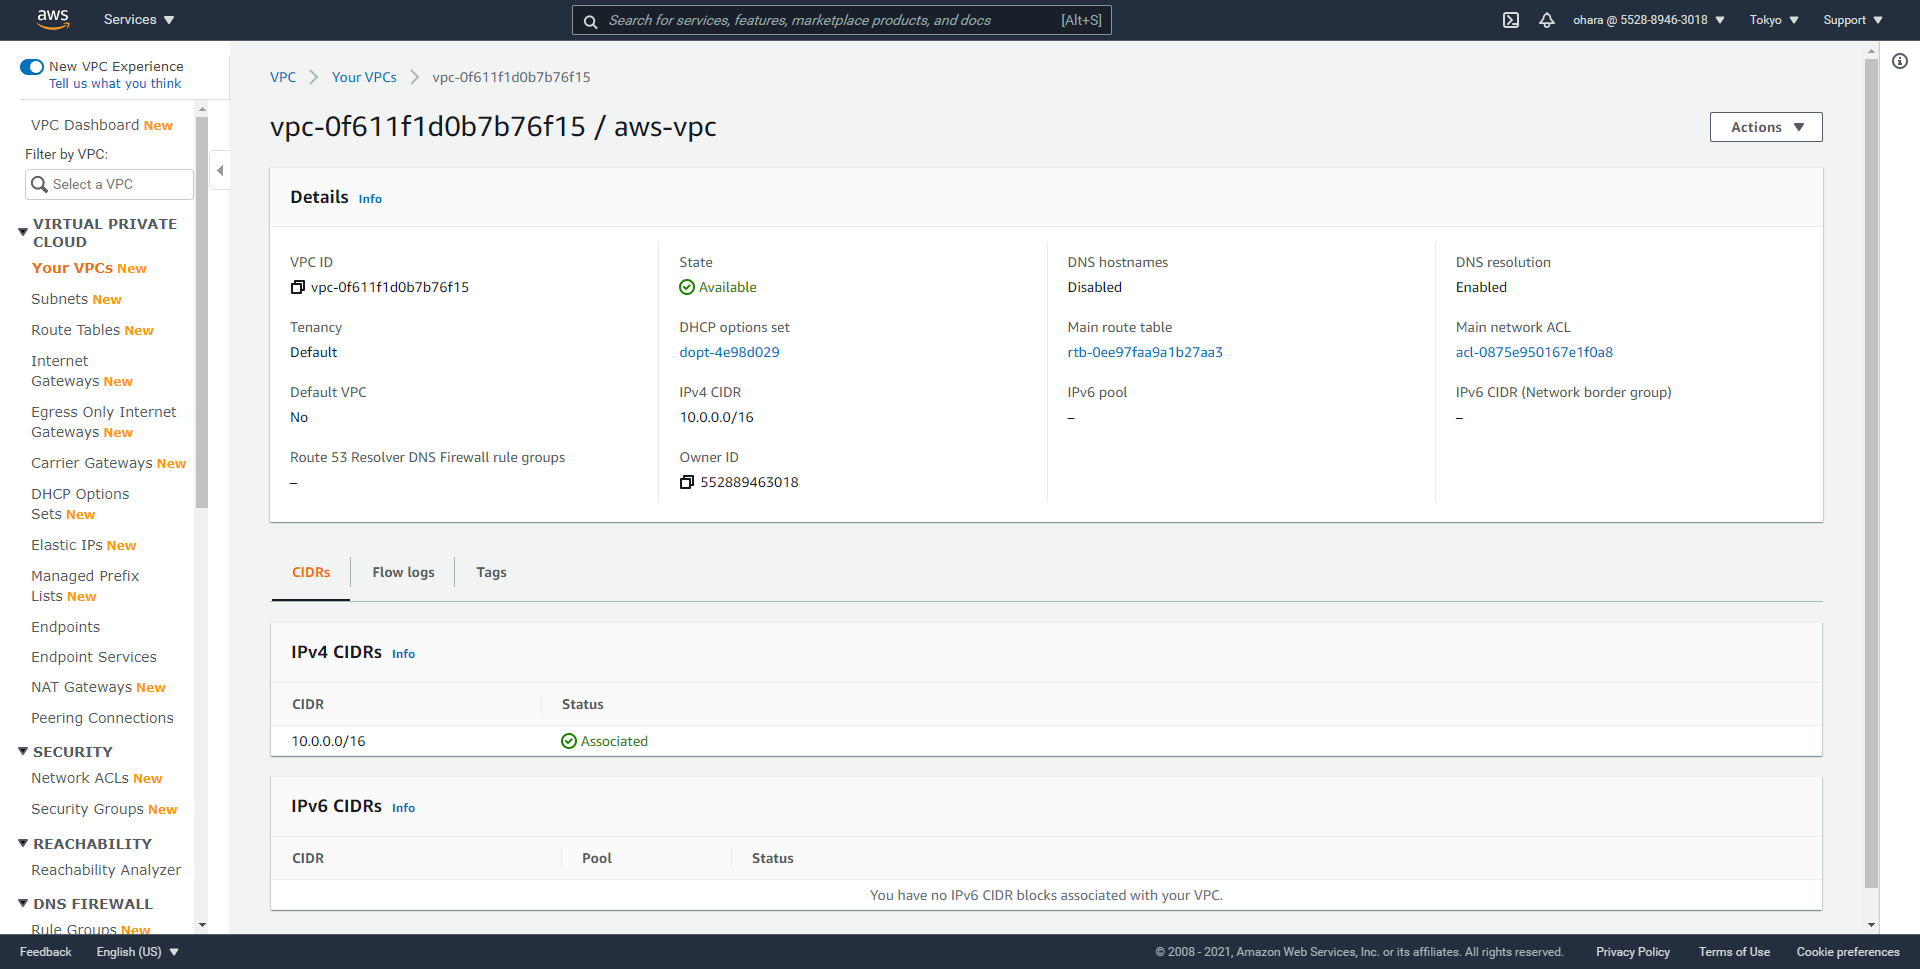This screenshot has width=1920, height=969.
Task: Click the sidebar scroll down arrow
Action: click(202, 925)
